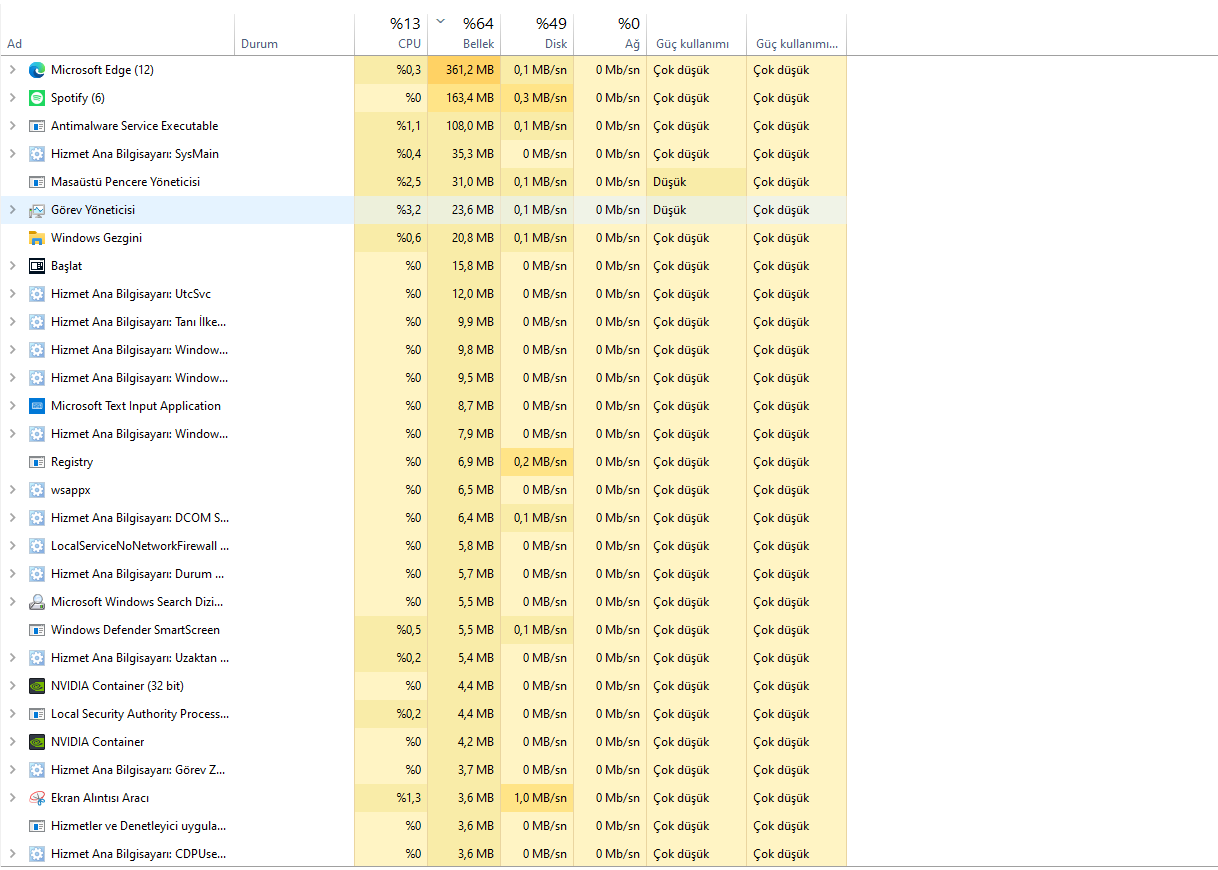The height and width of the screenshot is (870, 1218).
Task: Sort by the Durum column header
Action: coord(295,34)
